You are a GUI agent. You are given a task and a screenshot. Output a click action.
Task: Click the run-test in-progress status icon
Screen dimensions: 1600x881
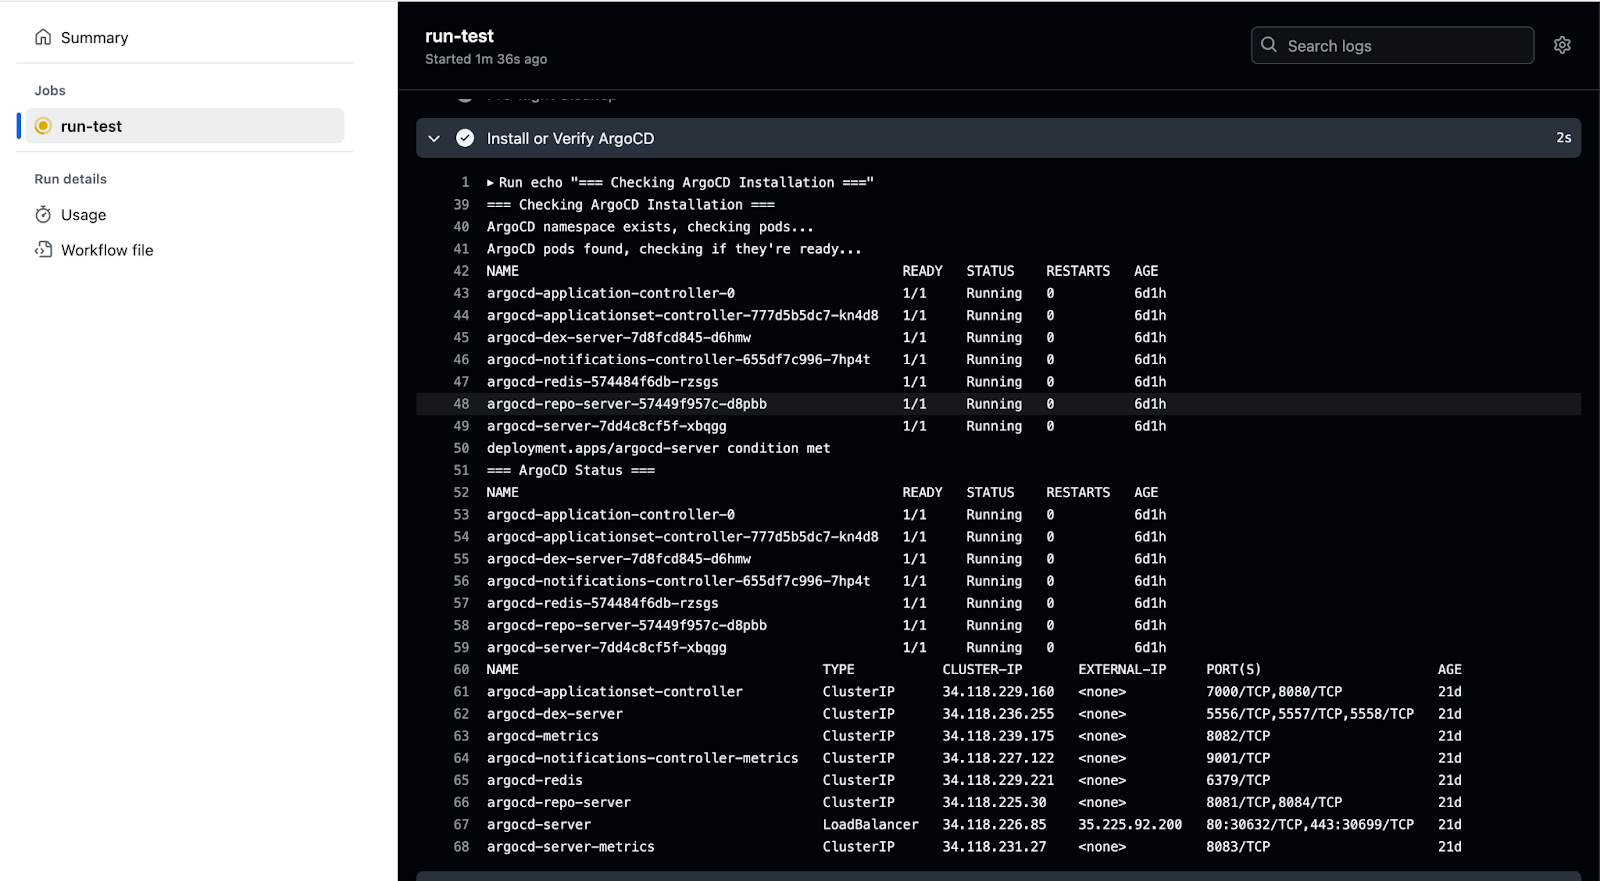[x=43, y=126]
